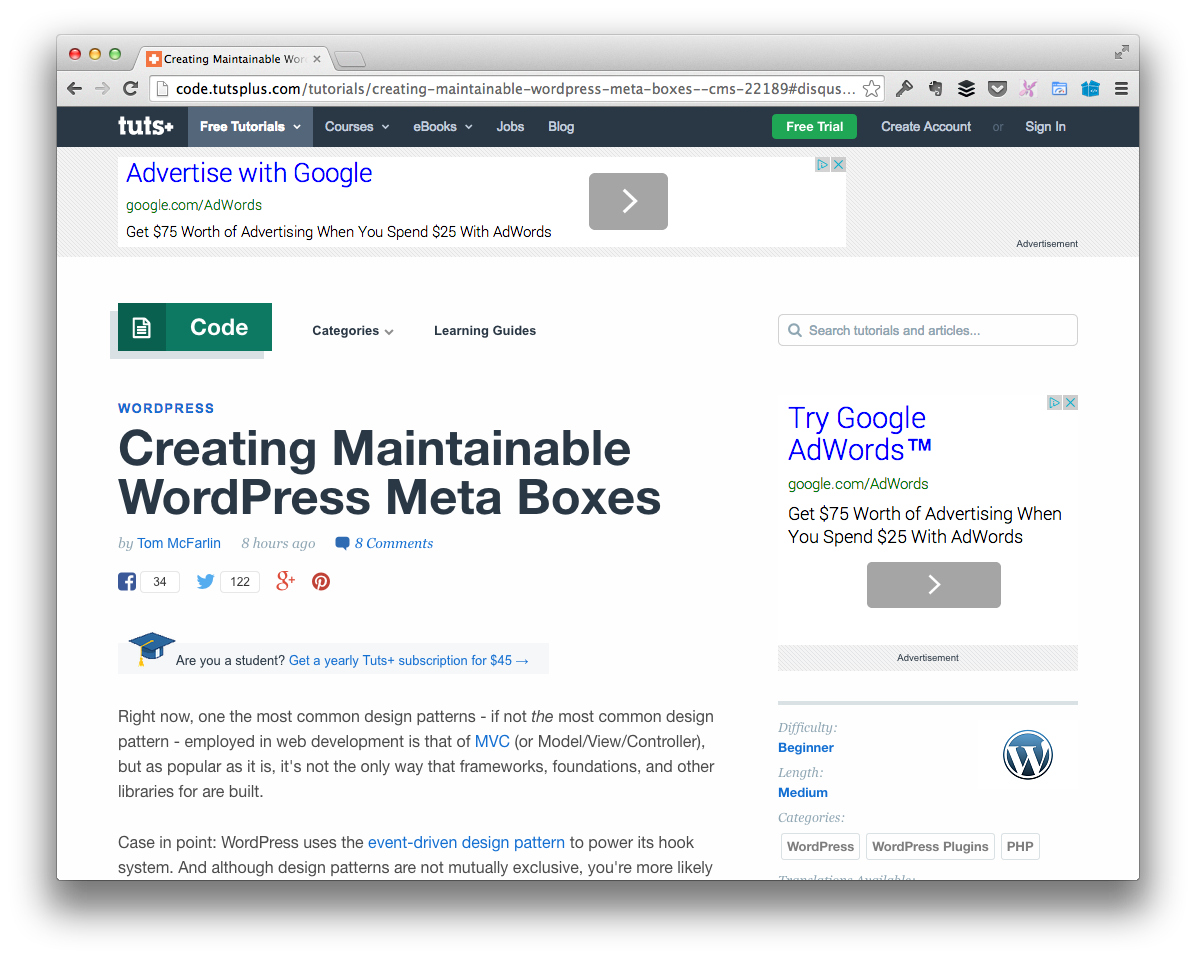Click the Facebook share icon
Screen dimensions: 1196x959
point(127,581)
